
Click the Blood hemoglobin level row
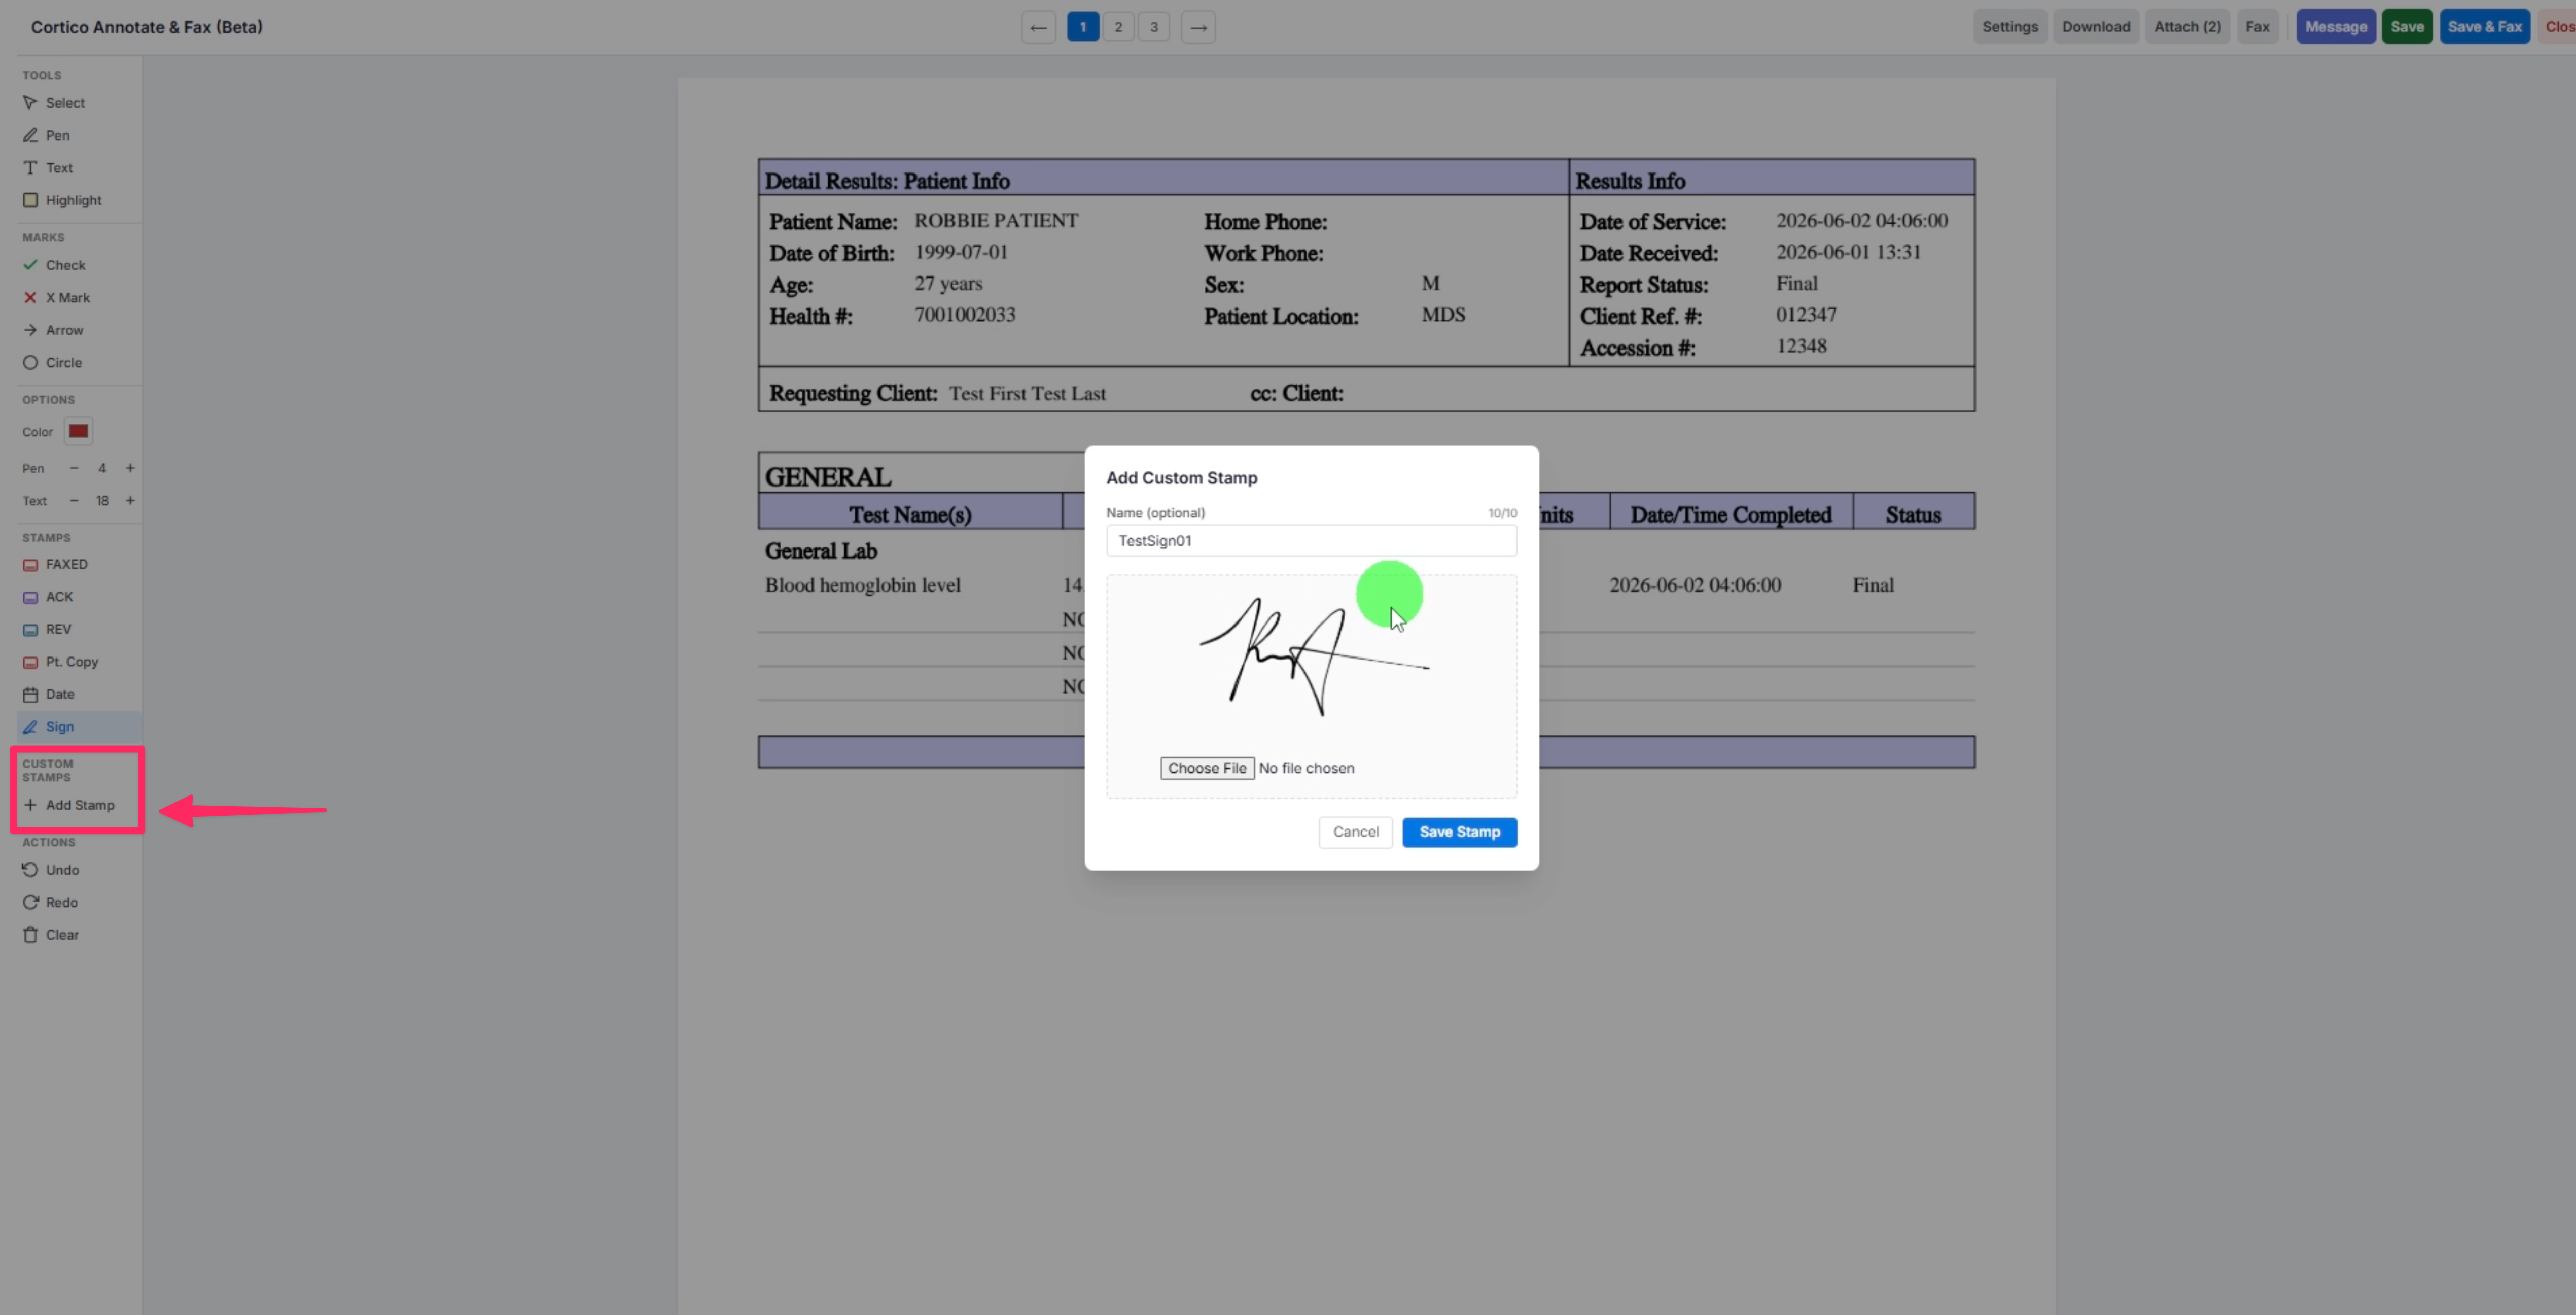click(x=863, y=585)
